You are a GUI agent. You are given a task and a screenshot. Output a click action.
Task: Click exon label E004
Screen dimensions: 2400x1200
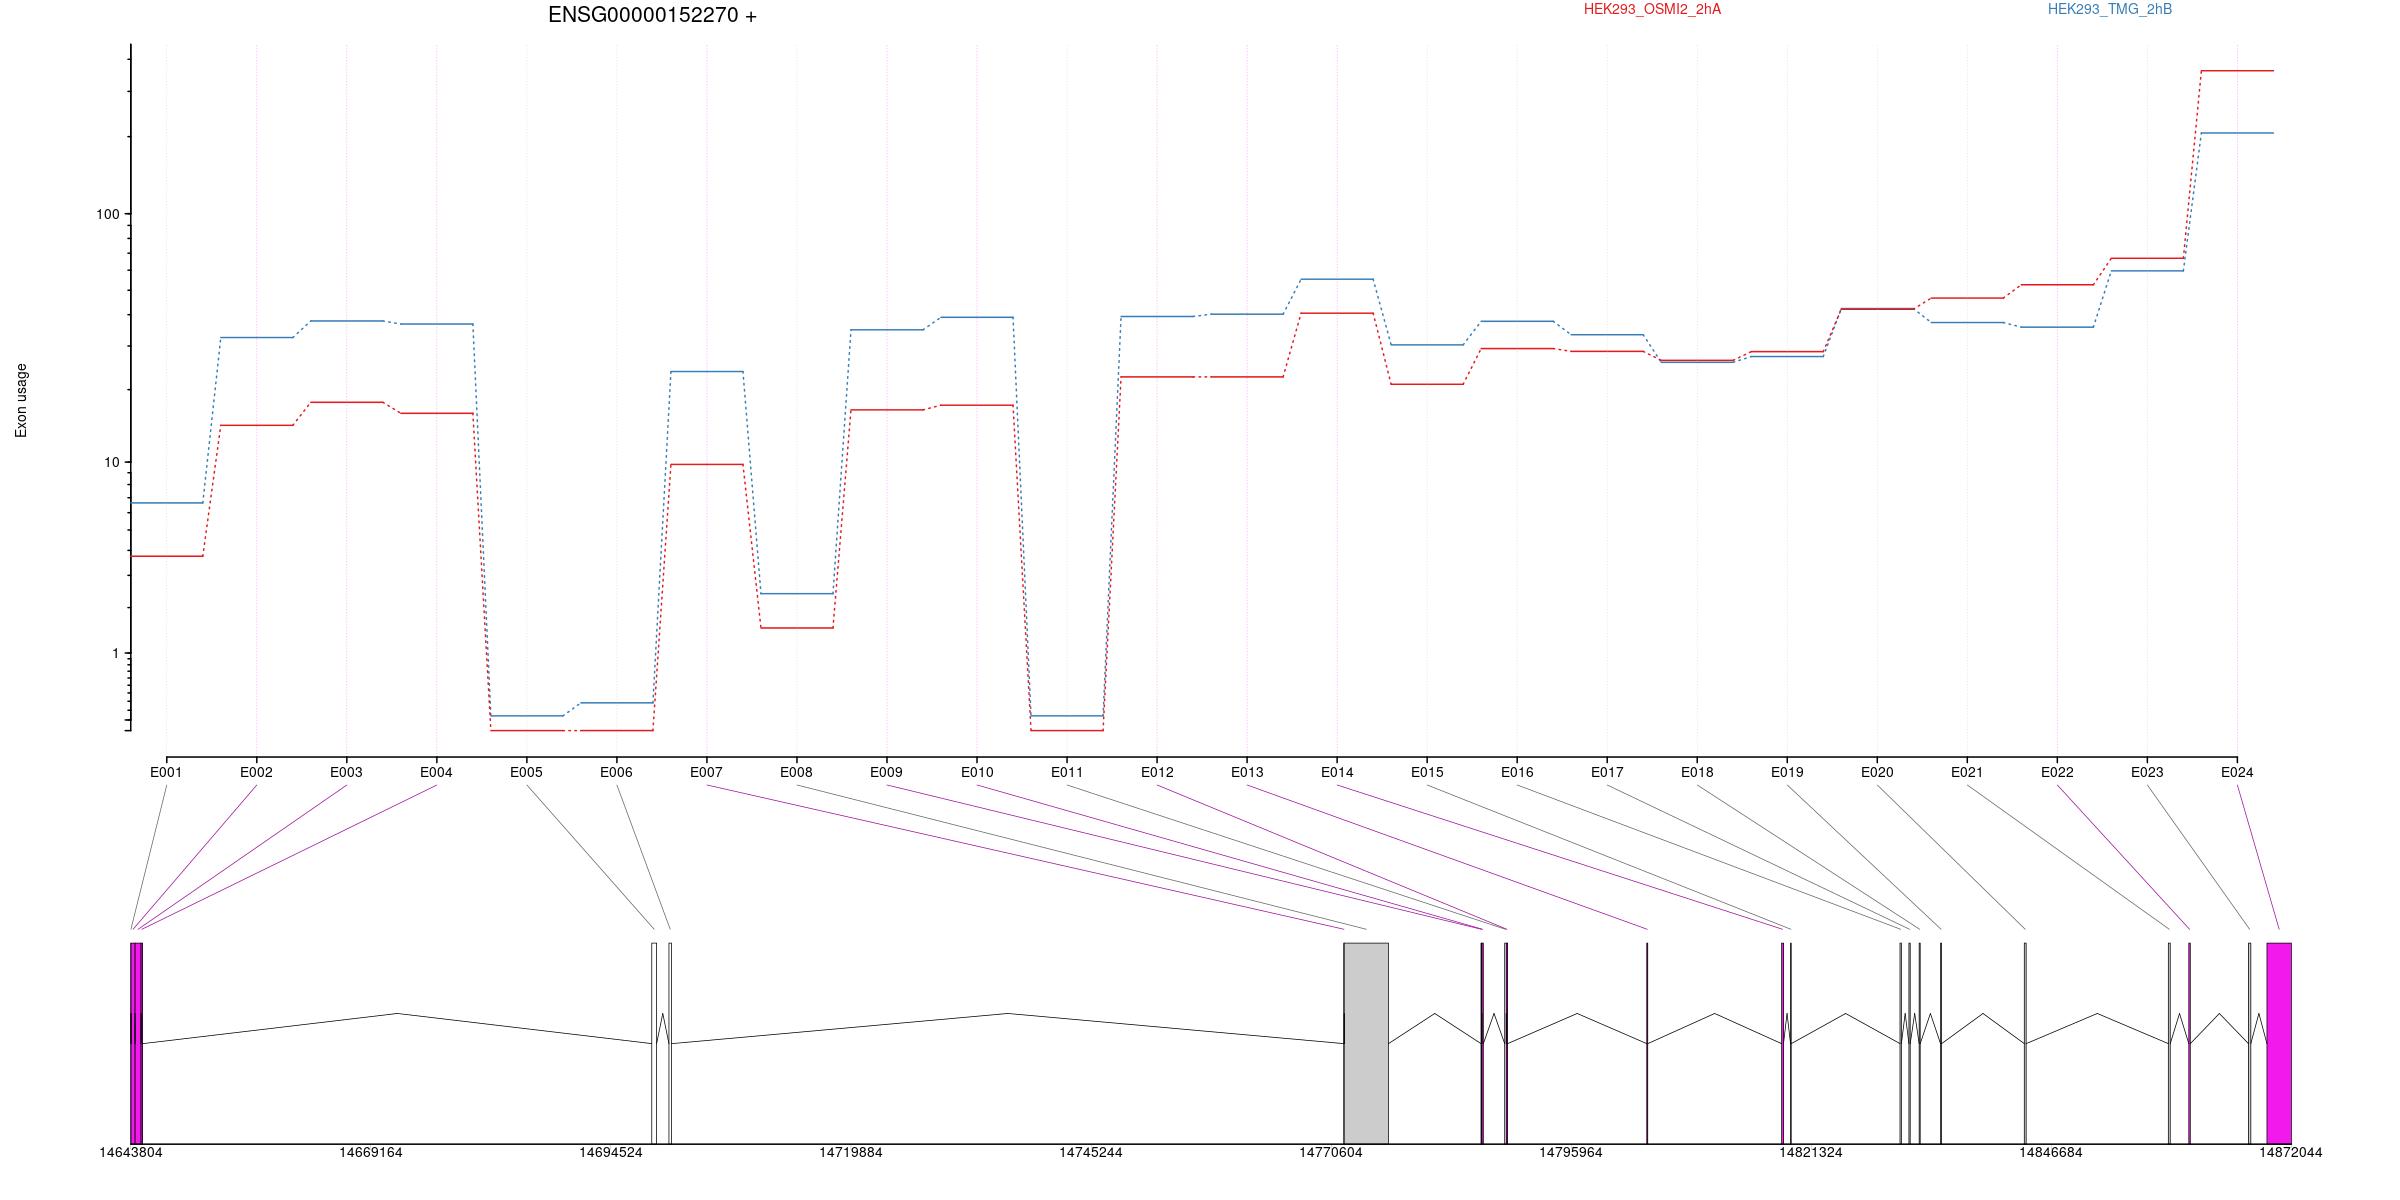tap(436, 772)
